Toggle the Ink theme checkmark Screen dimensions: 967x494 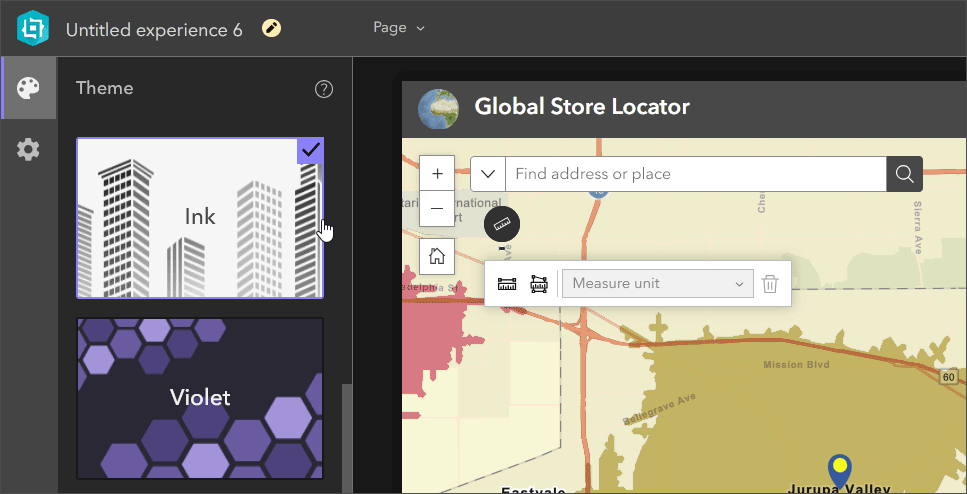pos(310,151)
